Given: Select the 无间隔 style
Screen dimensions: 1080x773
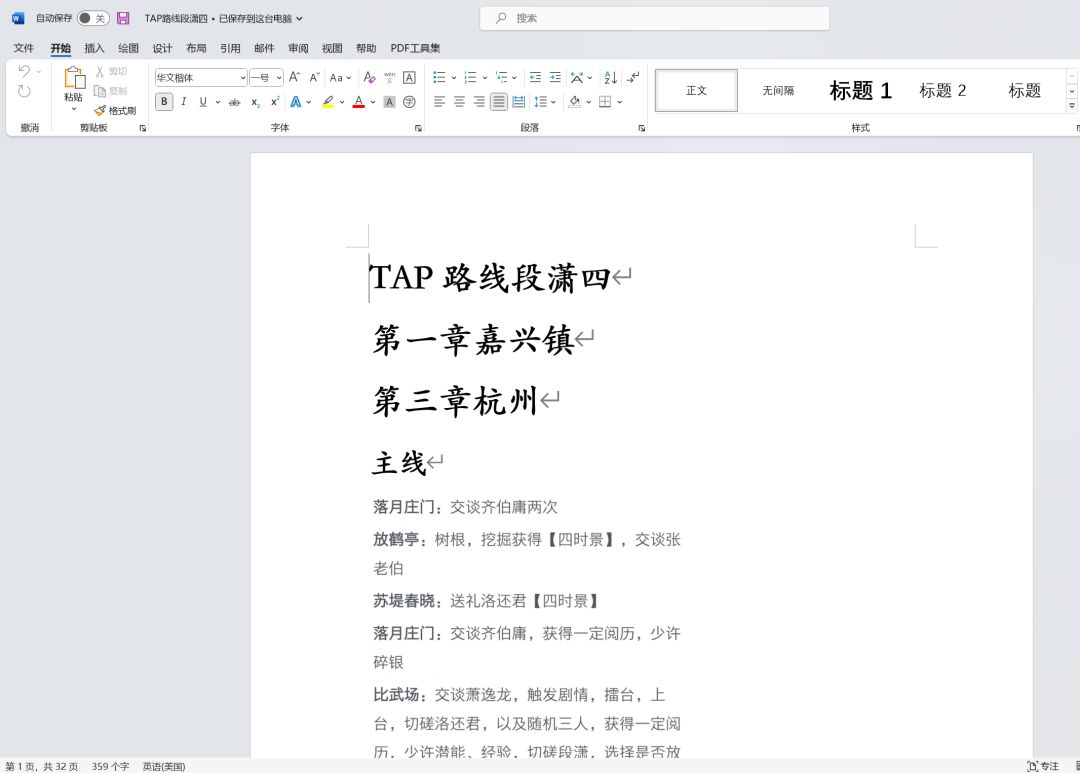Looking at the screenshot, I should click(x=778, y=90).
